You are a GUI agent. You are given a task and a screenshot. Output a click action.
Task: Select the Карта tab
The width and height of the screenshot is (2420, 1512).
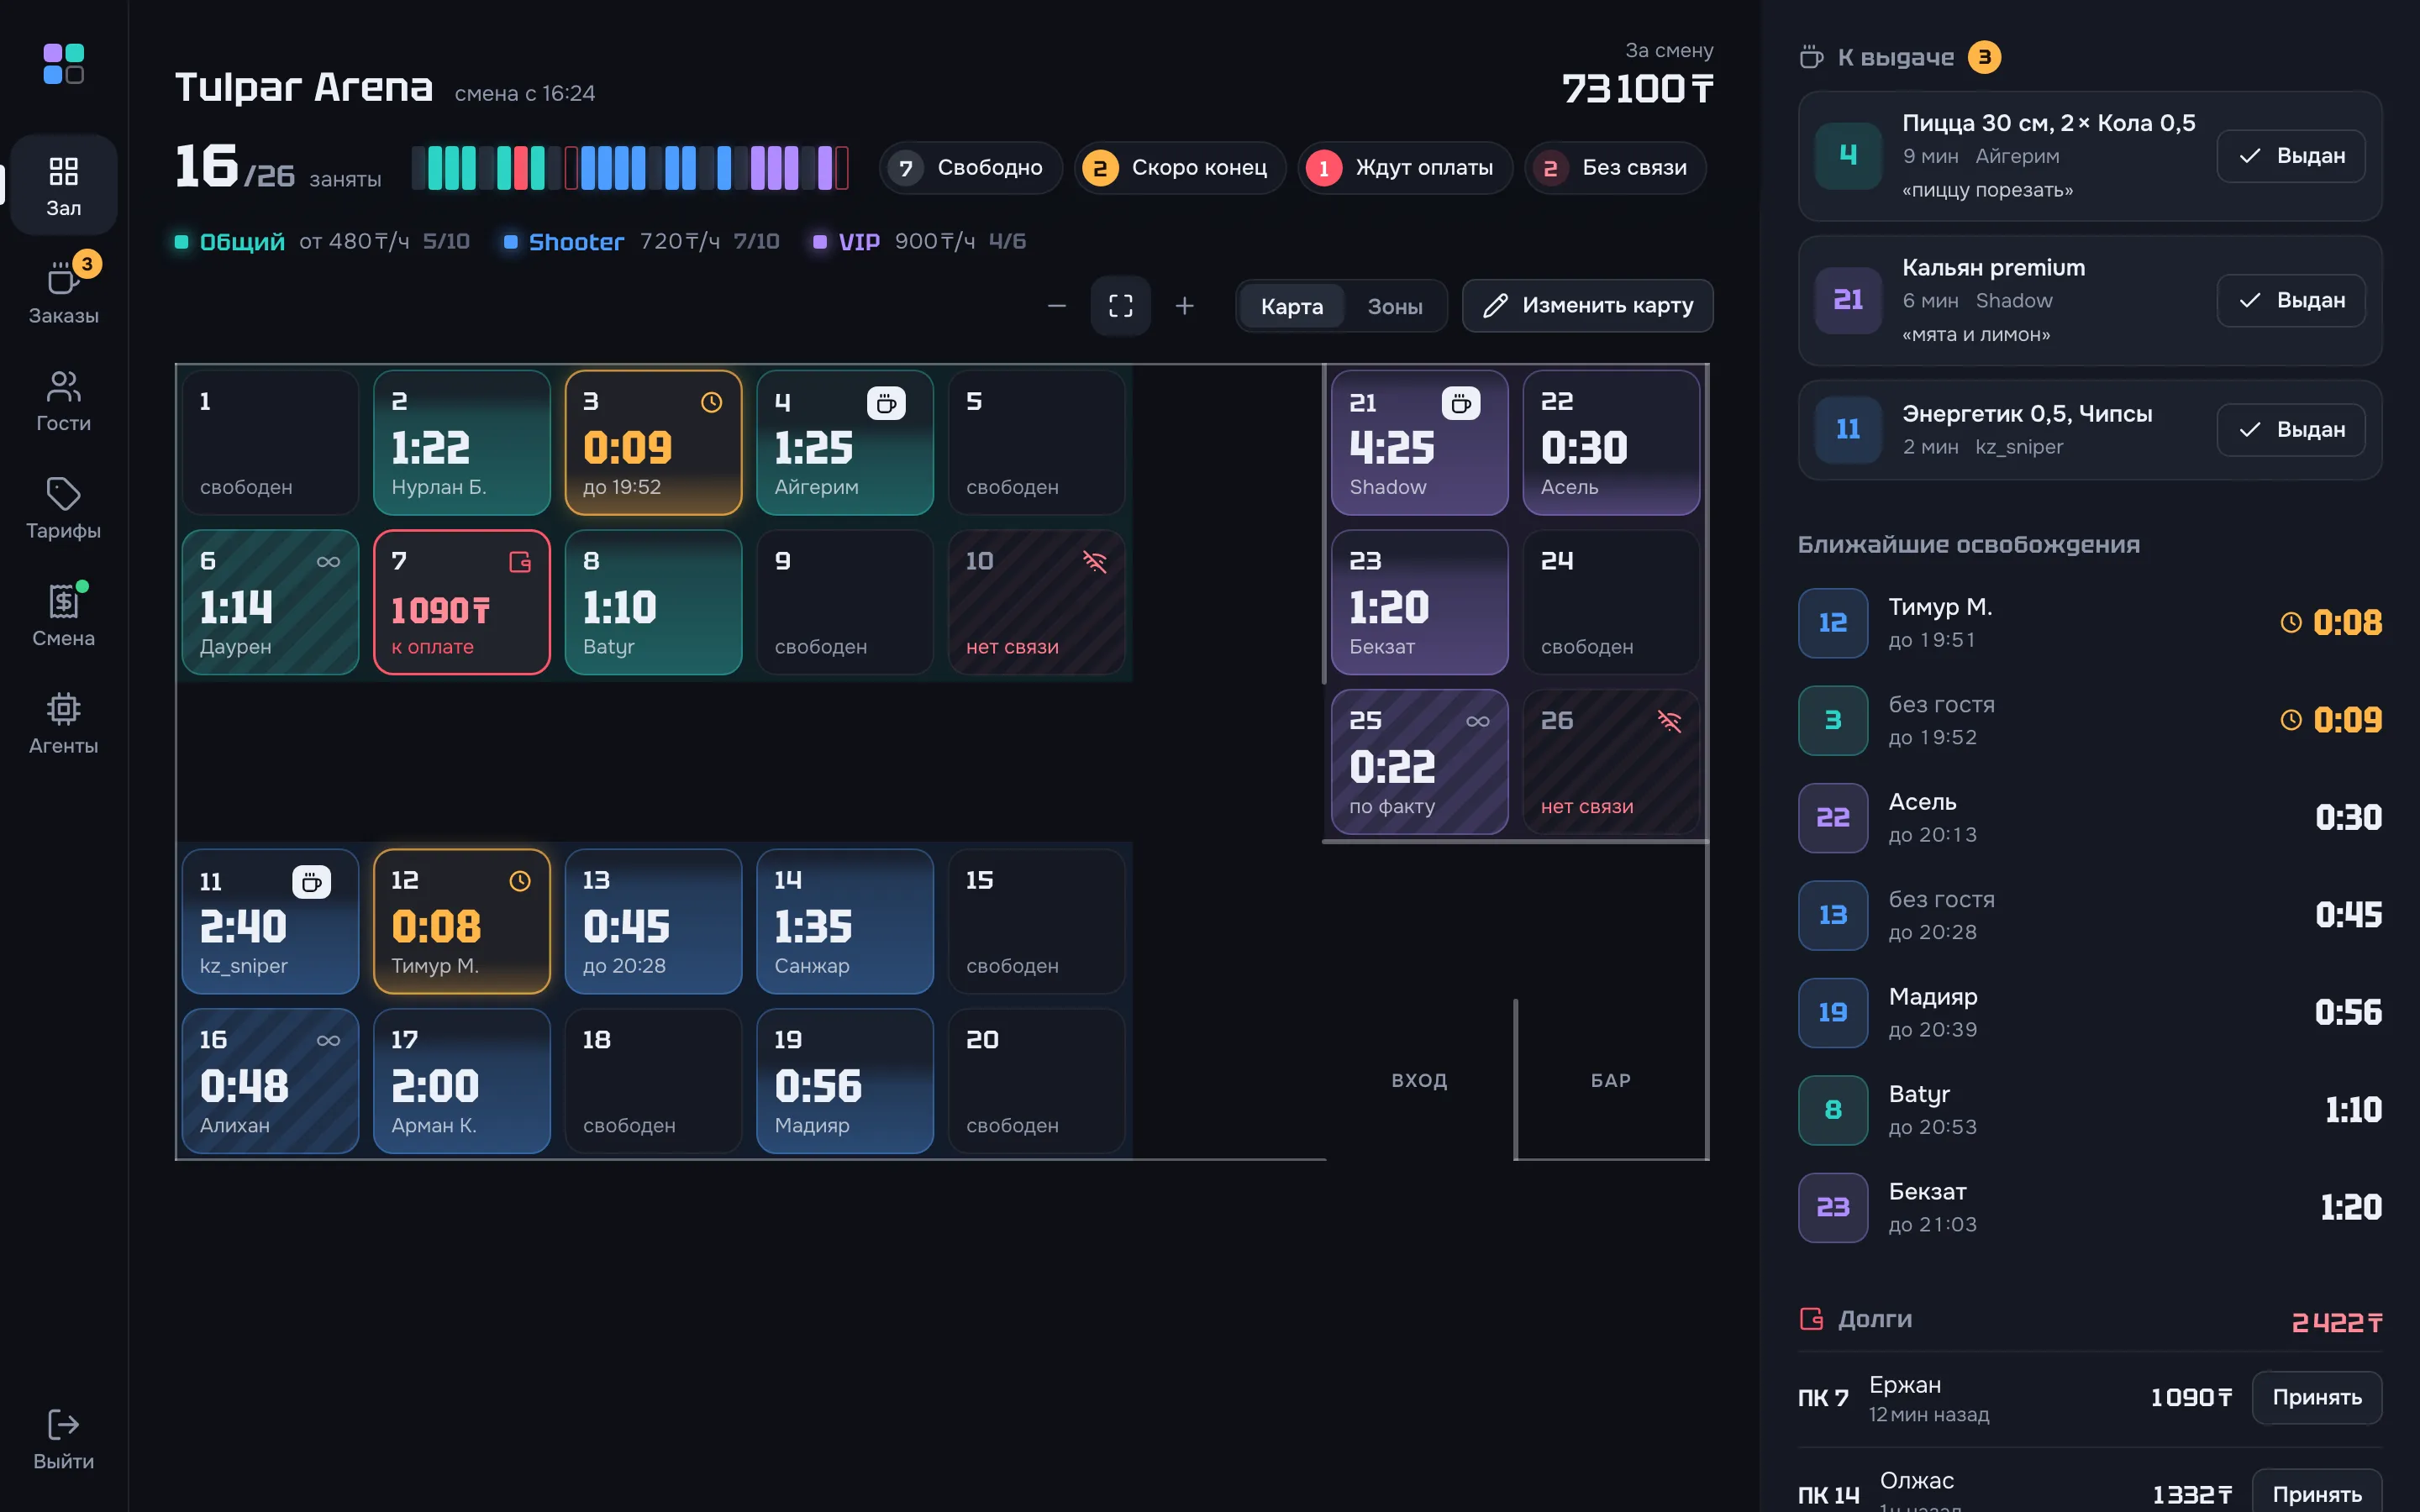(x=1291, y=306)
